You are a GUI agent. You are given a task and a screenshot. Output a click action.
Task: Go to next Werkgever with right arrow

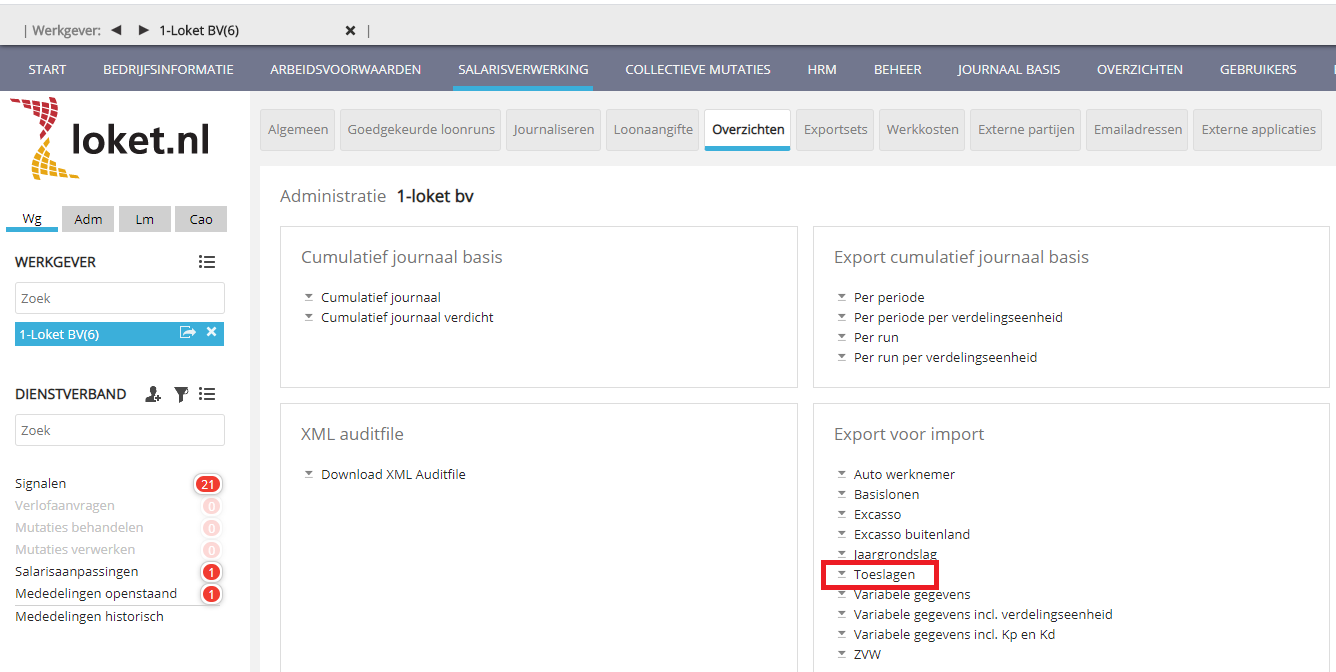click(x=144, y=30)
